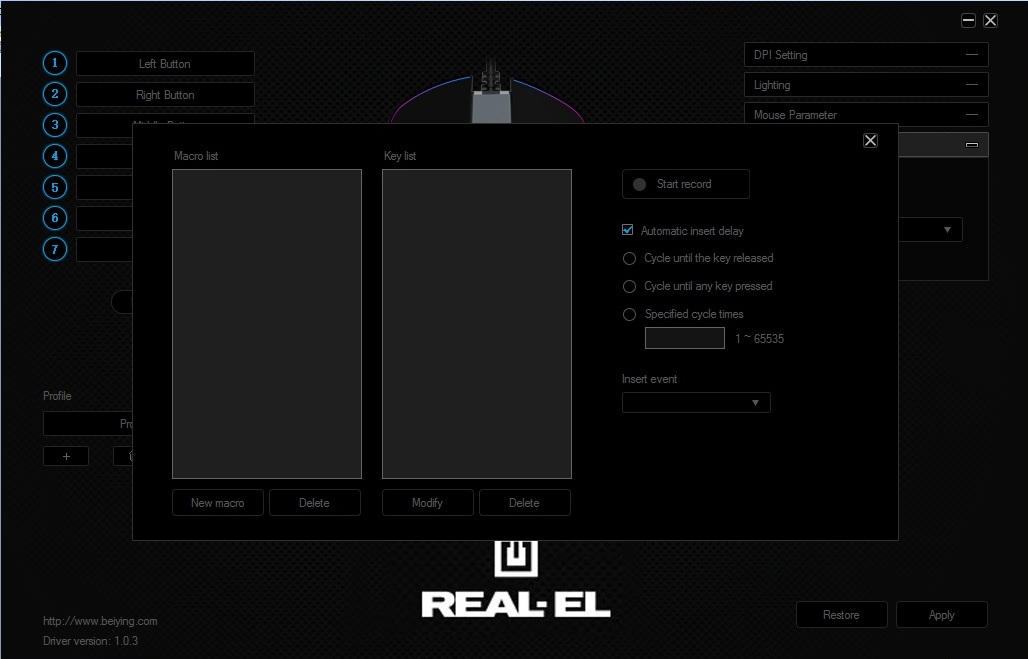Select the number 7 button circle

[55, 249]
